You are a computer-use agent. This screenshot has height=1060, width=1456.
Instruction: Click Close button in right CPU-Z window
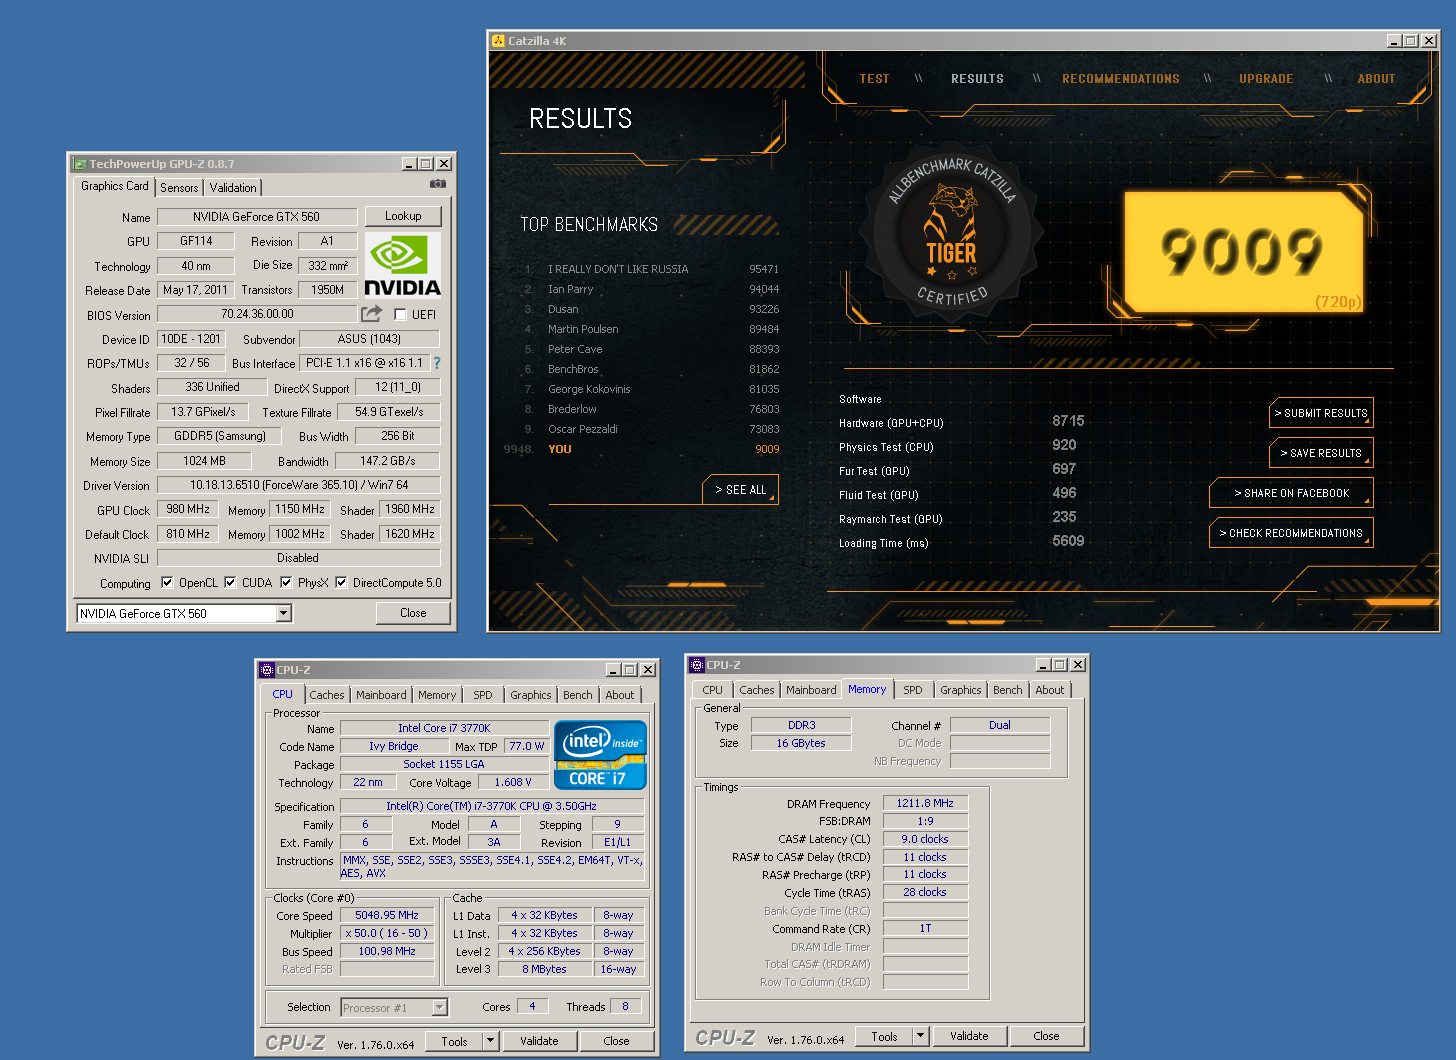click(1046, 1036)
